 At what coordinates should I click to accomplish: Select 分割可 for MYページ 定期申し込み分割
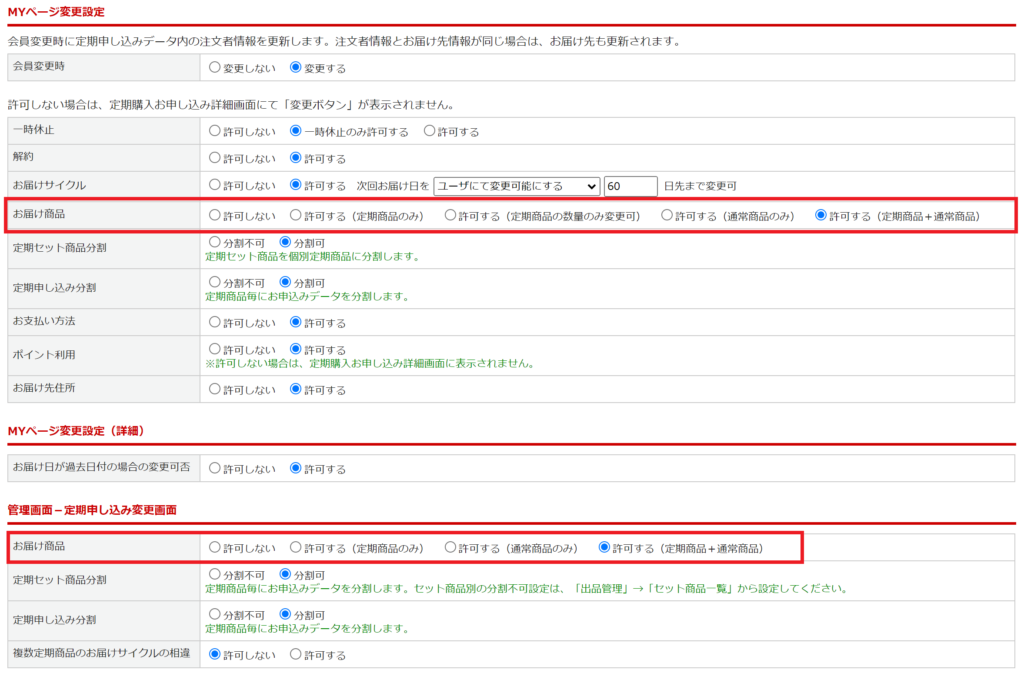click(x=285, y=282)
